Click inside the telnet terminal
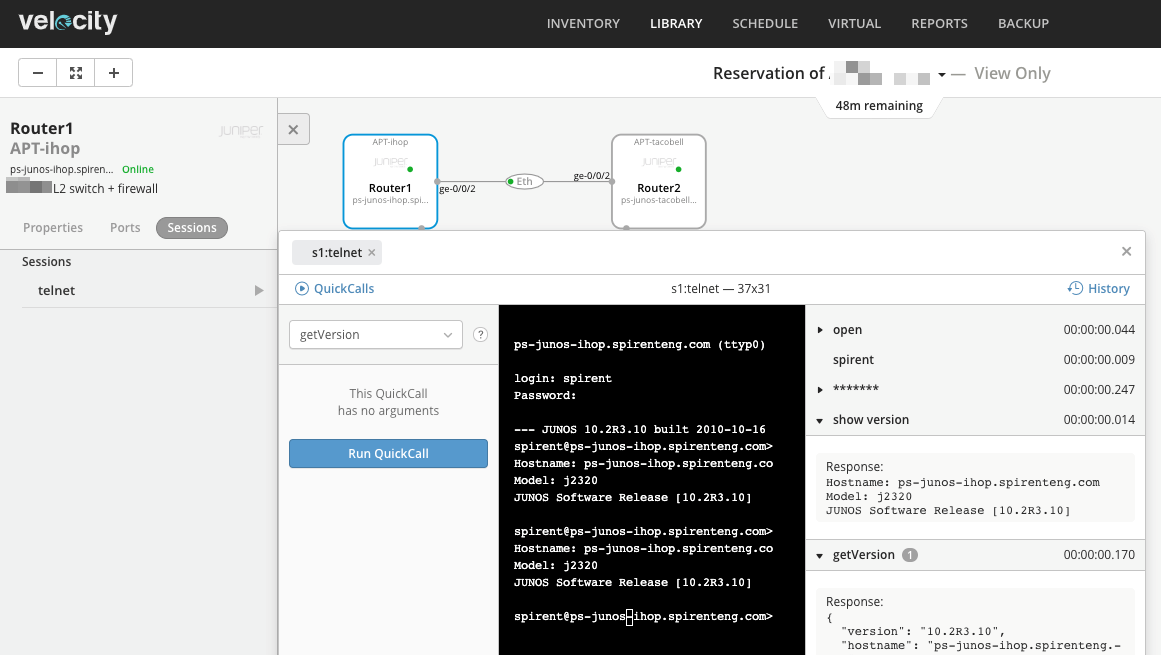The width and height of the screenshot is (1161, 655). (652, 480)
